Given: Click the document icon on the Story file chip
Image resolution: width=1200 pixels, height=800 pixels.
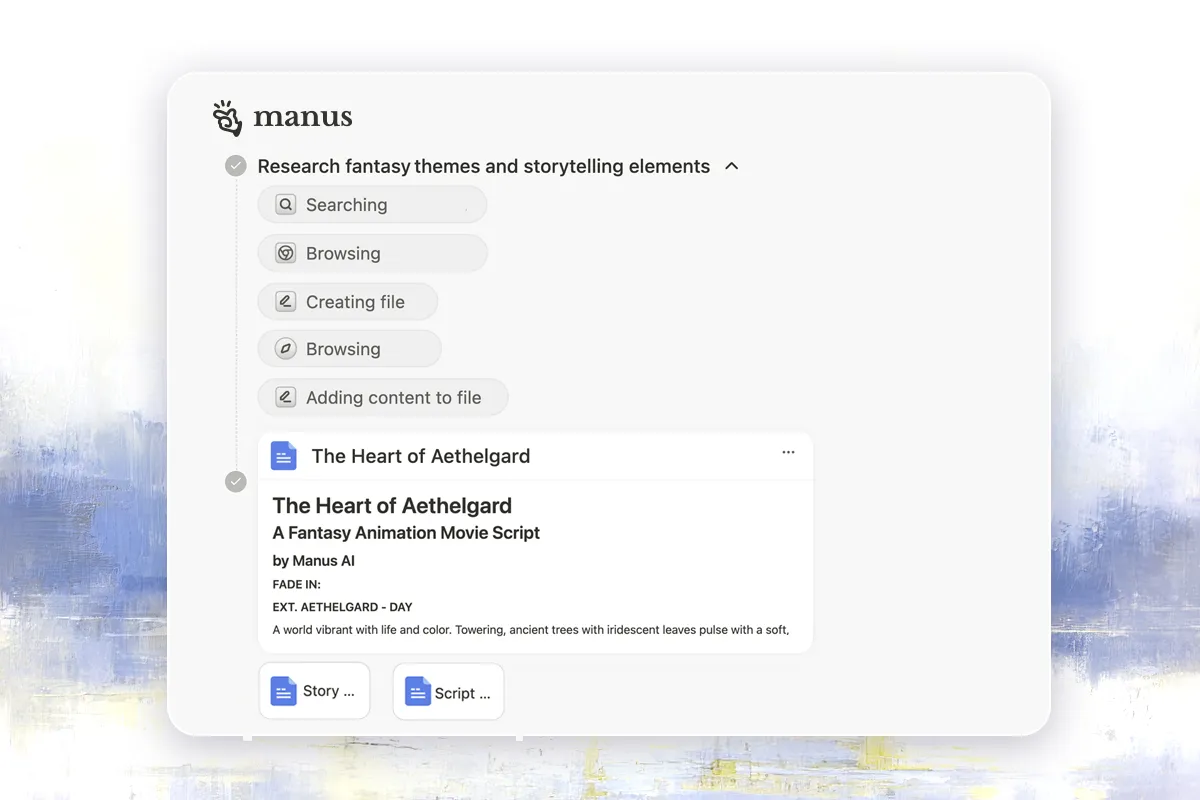Looking at the screenshot, I should point(284,691).
